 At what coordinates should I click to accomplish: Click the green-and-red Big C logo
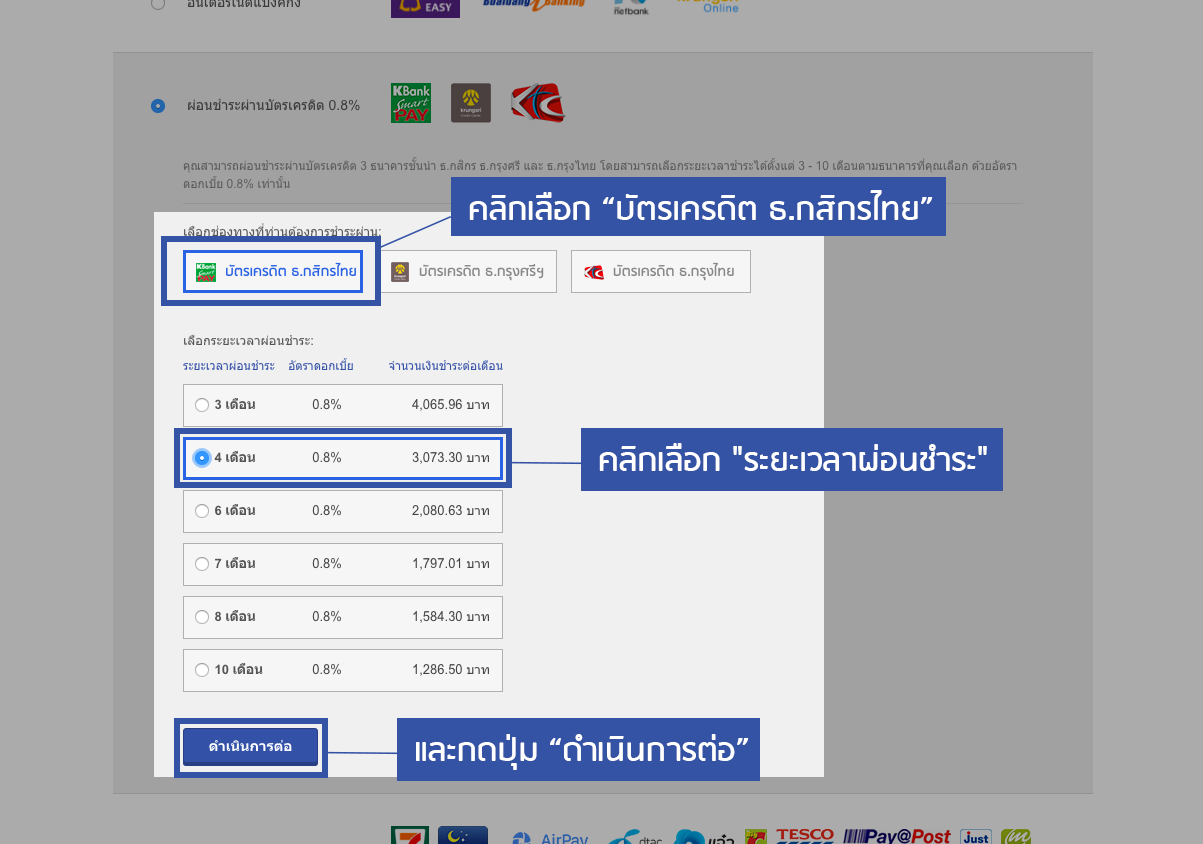pos(756,837)
